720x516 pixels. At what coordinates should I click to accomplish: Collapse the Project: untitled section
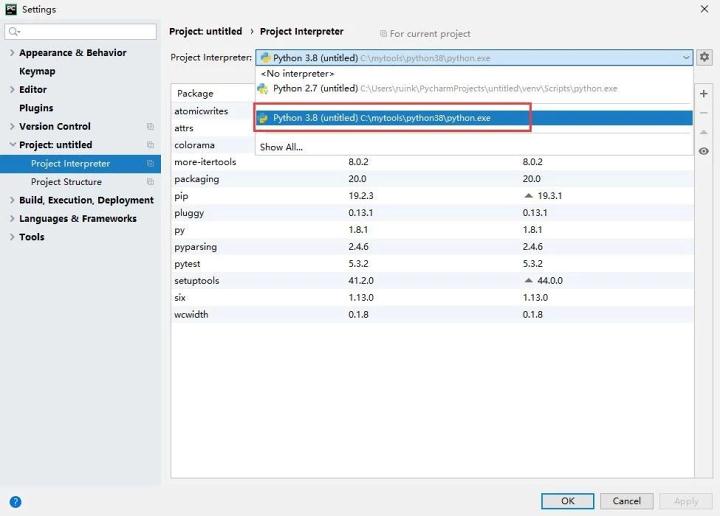(x=12, y=145)
